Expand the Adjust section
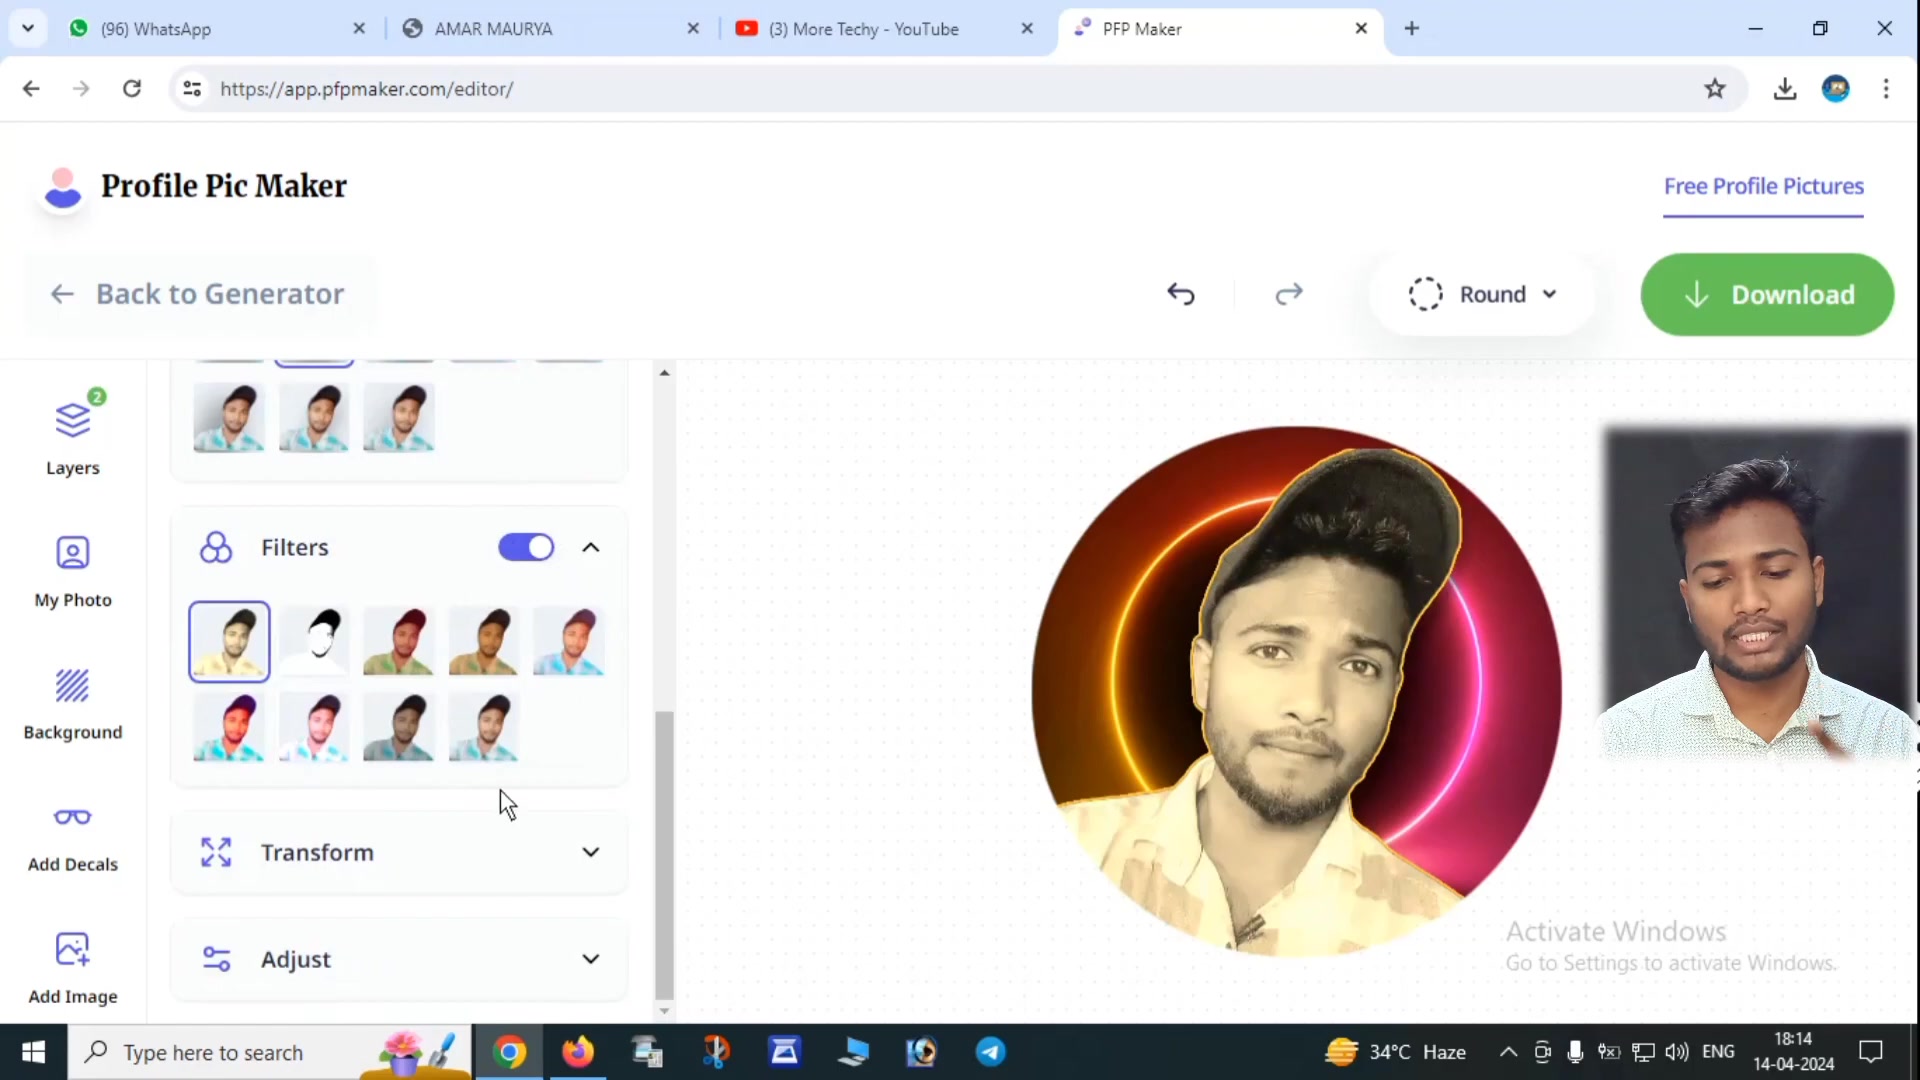 pyautogui.click(x=591, y=959)
